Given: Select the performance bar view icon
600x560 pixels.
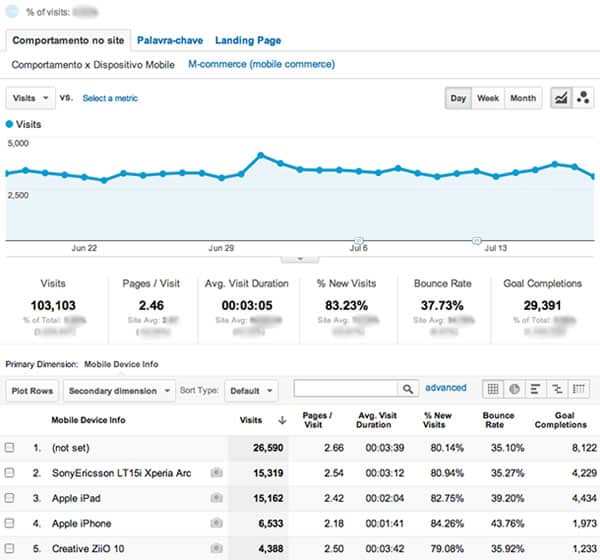Looking at the screenshot, I should pyautogui.click(x=536, y=389).
